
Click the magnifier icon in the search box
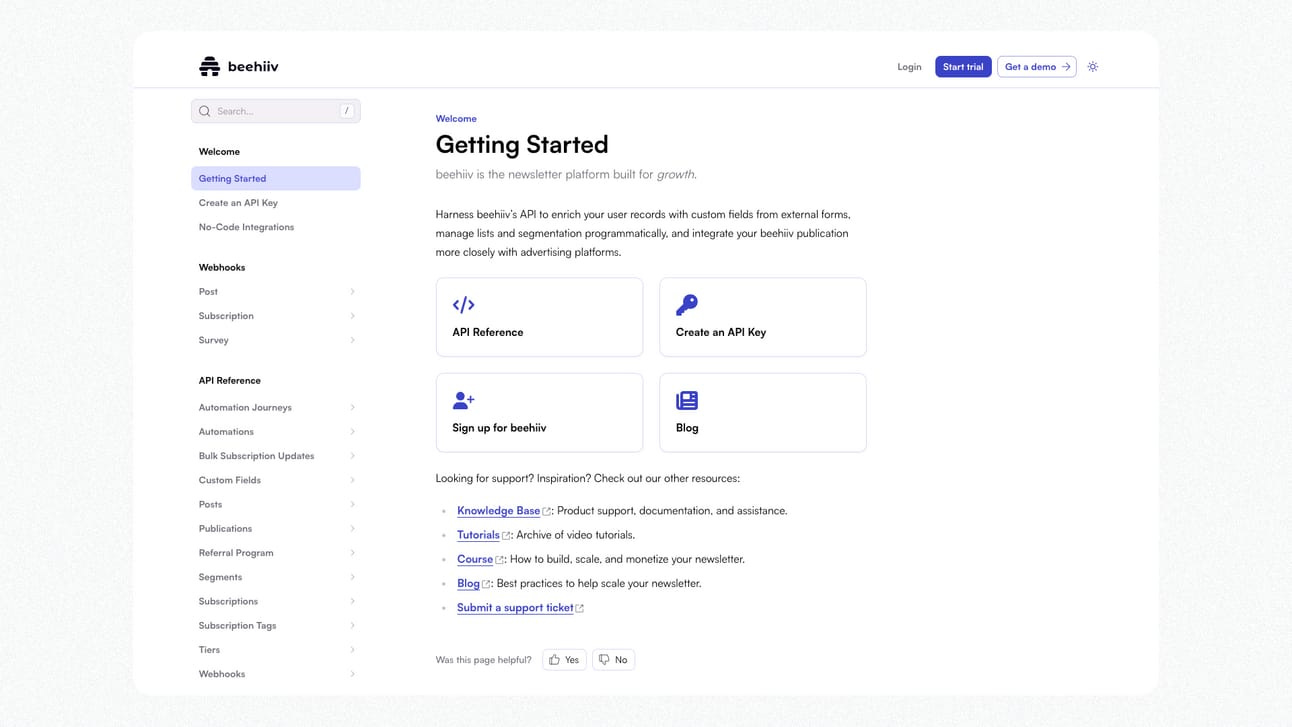pyautogui.click(x=205, y=111)
